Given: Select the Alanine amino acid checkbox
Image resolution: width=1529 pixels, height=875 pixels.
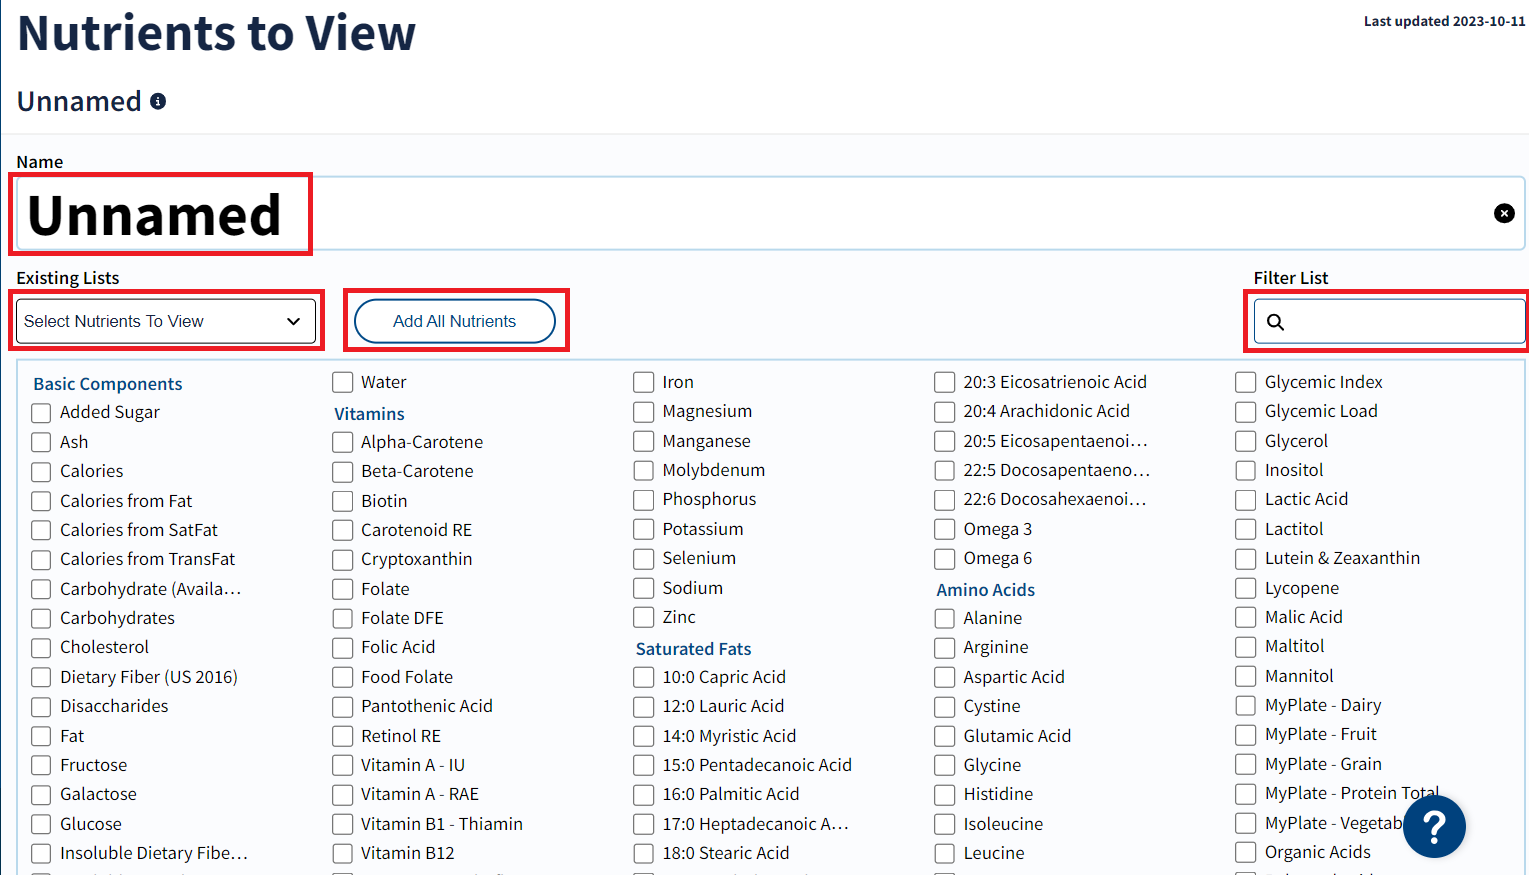Looking at the screenshot, I should (944, 618).
